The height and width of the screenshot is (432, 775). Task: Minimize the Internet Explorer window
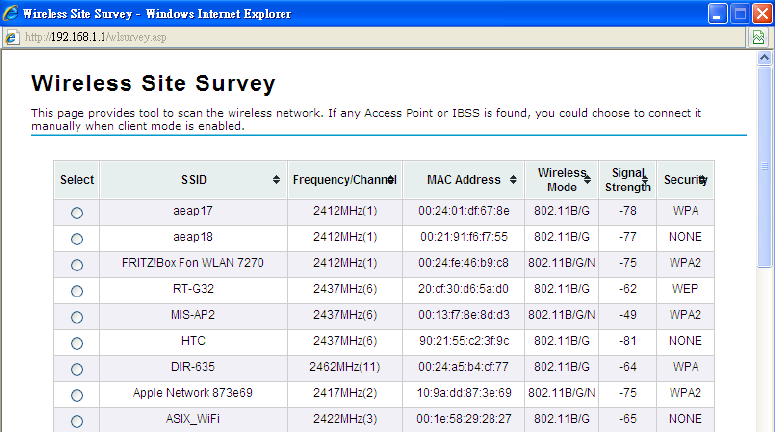(x=718, y=14)
